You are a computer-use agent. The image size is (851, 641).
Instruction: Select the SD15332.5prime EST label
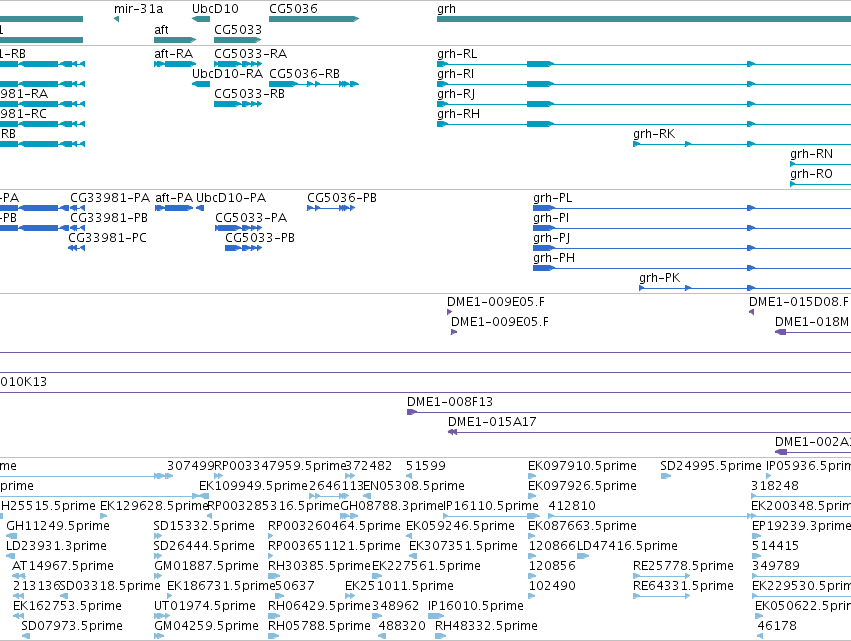tap(204, 525)
